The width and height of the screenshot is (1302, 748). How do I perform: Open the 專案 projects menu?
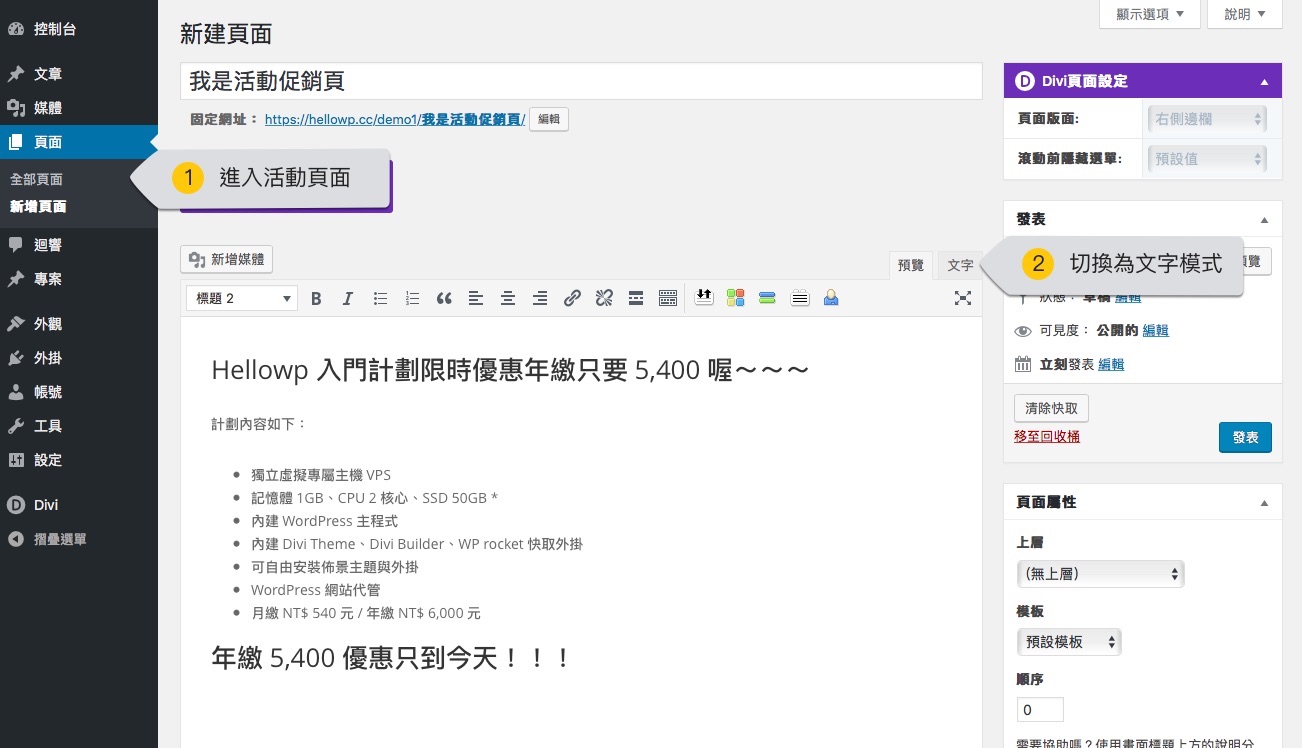(79, 279)
